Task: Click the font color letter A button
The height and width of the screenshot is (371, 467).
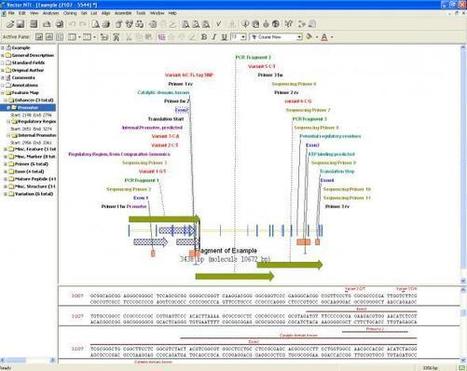Action: point(324,37)
